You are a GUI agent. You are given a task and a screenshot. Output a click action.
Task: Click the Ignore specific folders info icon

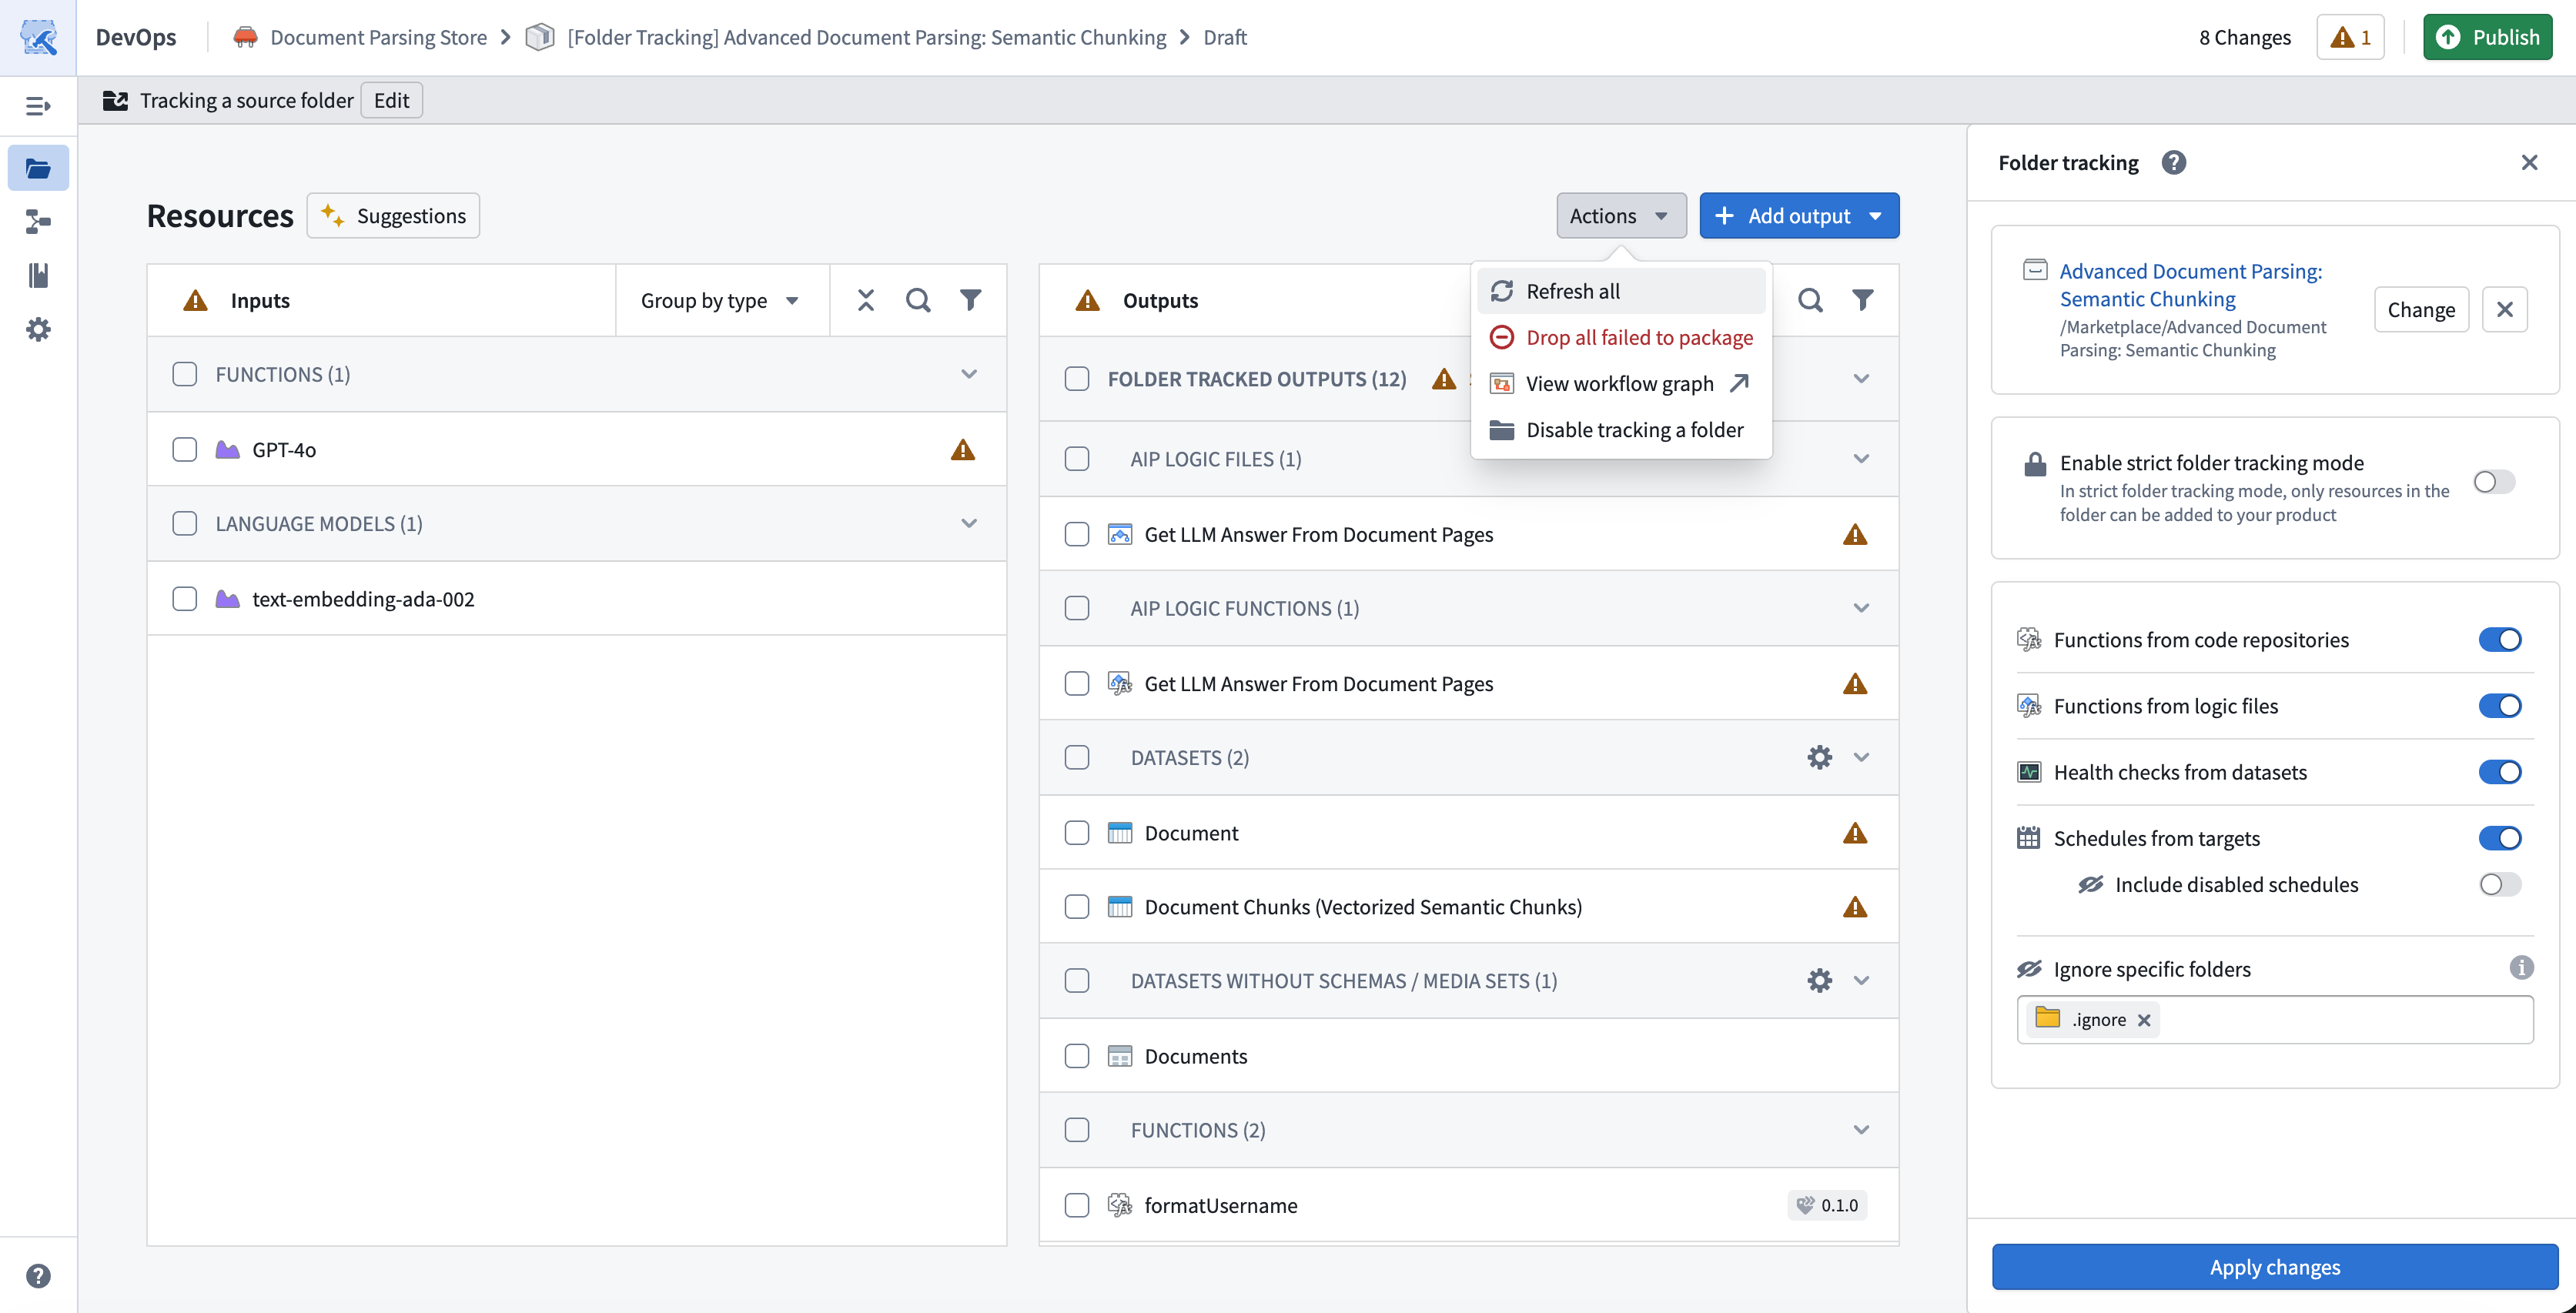coord(2521,967)
